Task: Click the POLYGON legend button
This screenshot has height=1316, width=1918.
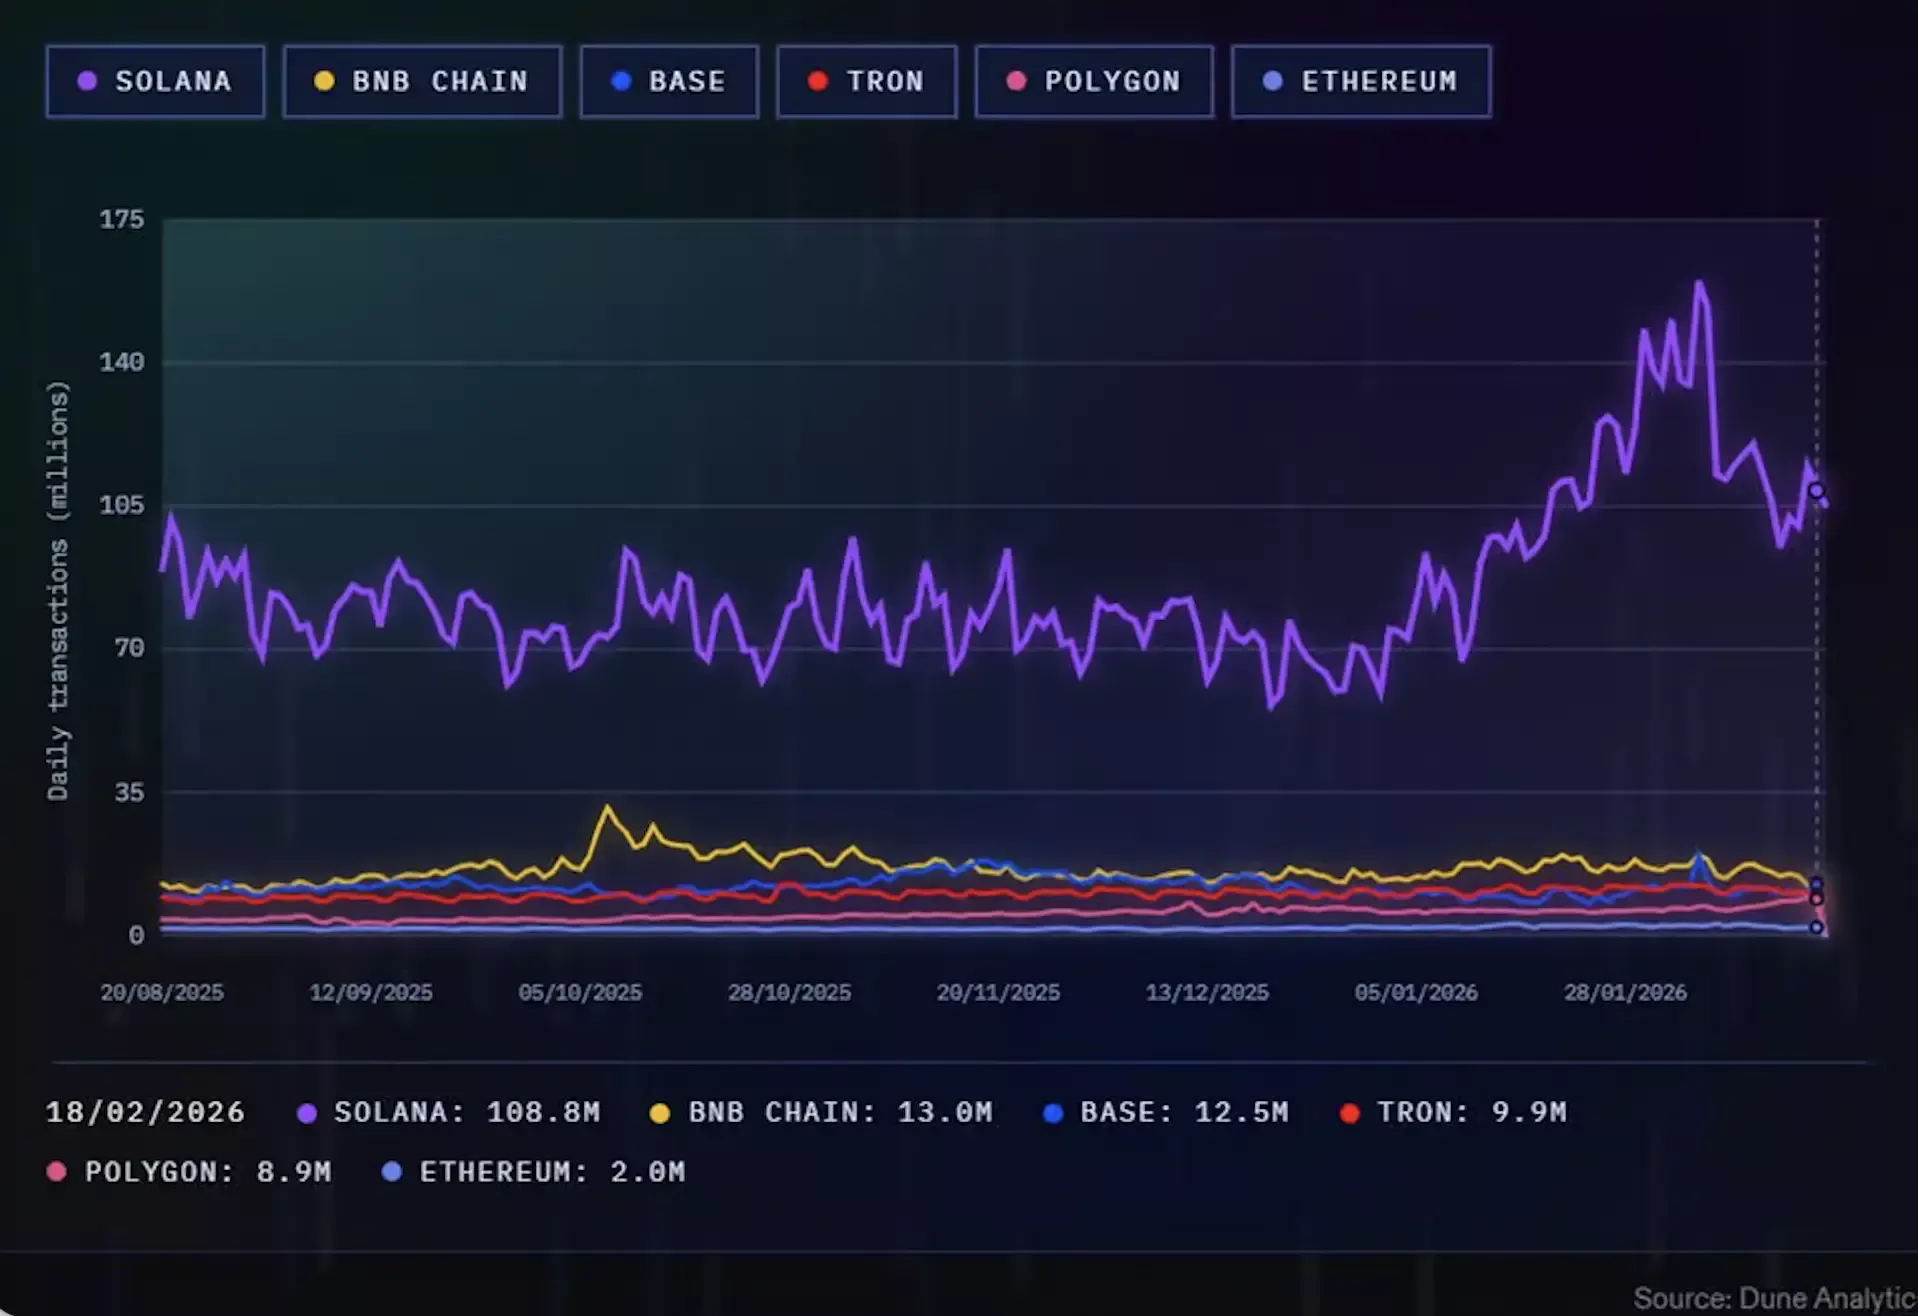Action: coord(1093,82)
